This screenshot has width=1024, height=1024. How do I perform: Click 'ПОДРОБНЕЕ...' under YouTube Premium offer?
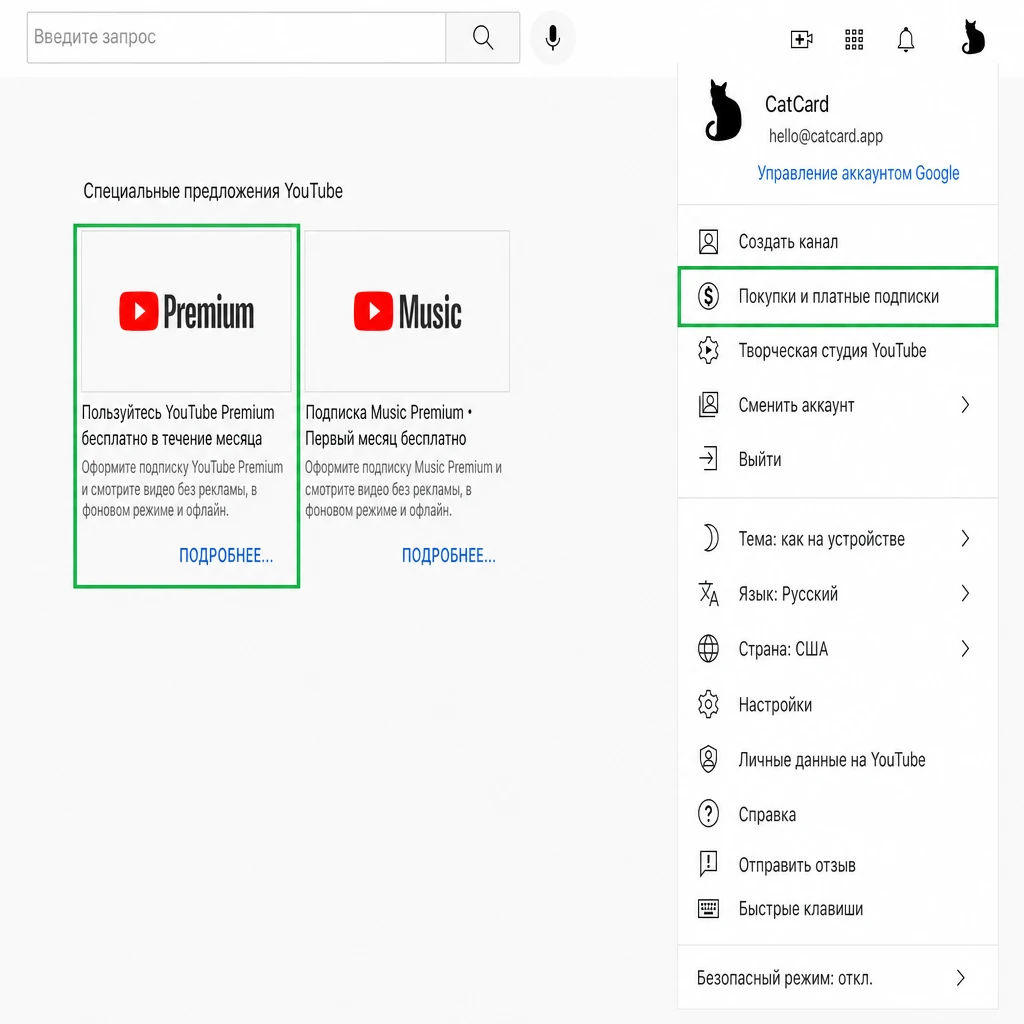click(226, 555)
